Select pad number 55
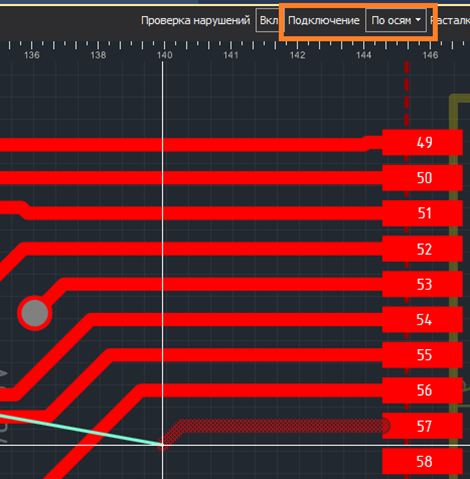 tap(422, 355)
